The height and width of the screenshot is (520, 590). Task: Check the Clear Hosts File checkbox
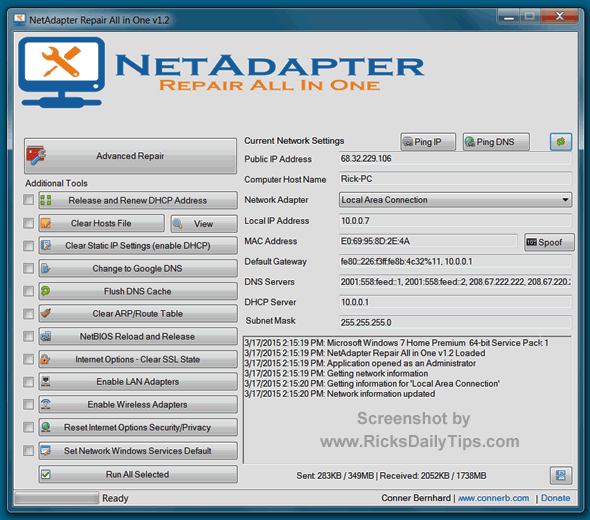pos(29,223)
